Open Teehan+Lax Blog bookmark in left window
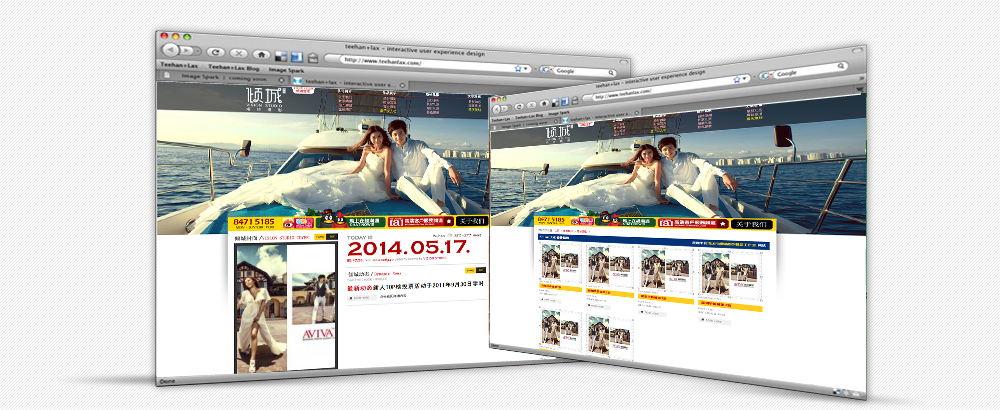The width and height of the screenshot is (1000, 410). click(x=233, y=67)
